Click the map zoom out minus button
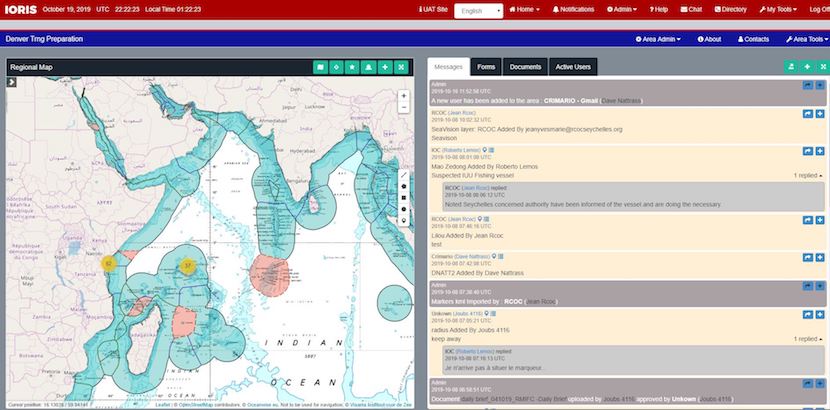This screenshot has height=410, width=830. (x=403, y=108)
